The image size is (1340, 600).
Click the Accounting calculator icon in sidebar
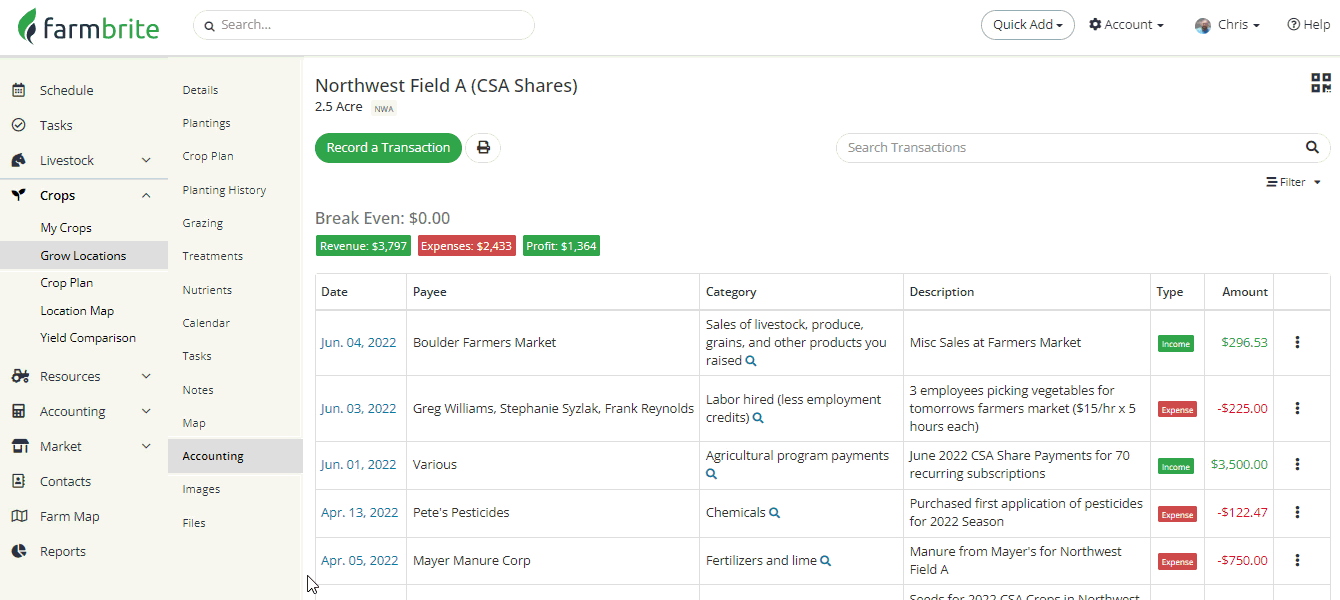[x=18, y=411]
